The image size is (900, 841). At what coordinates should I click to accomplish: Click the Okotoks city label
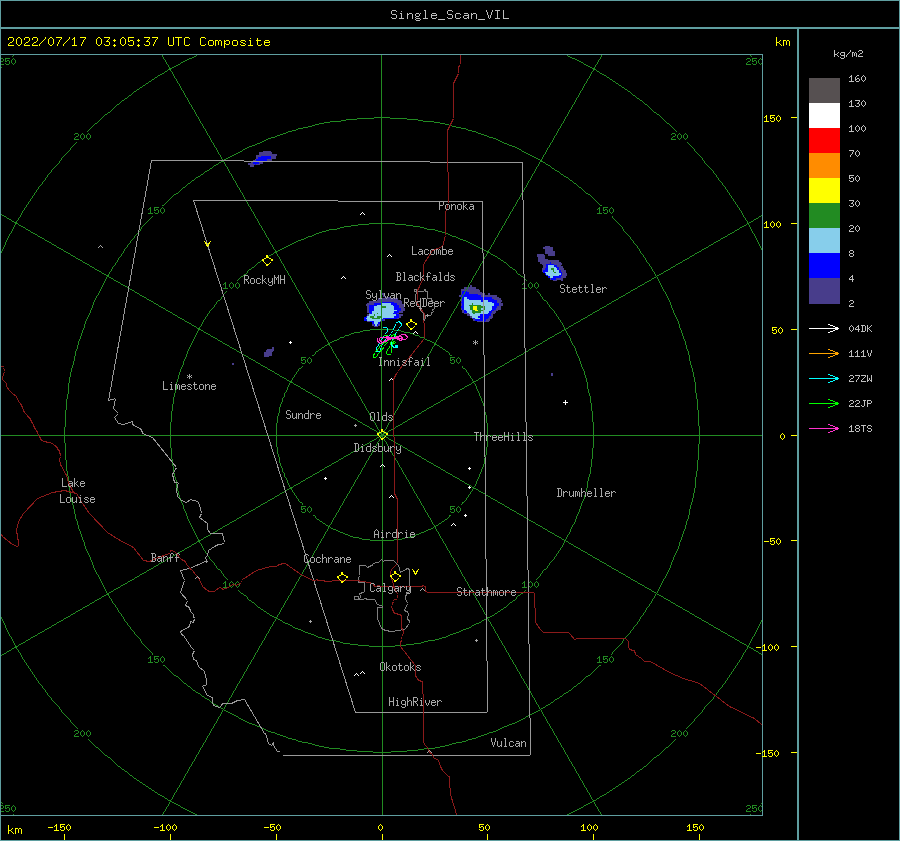click(400, 667)
